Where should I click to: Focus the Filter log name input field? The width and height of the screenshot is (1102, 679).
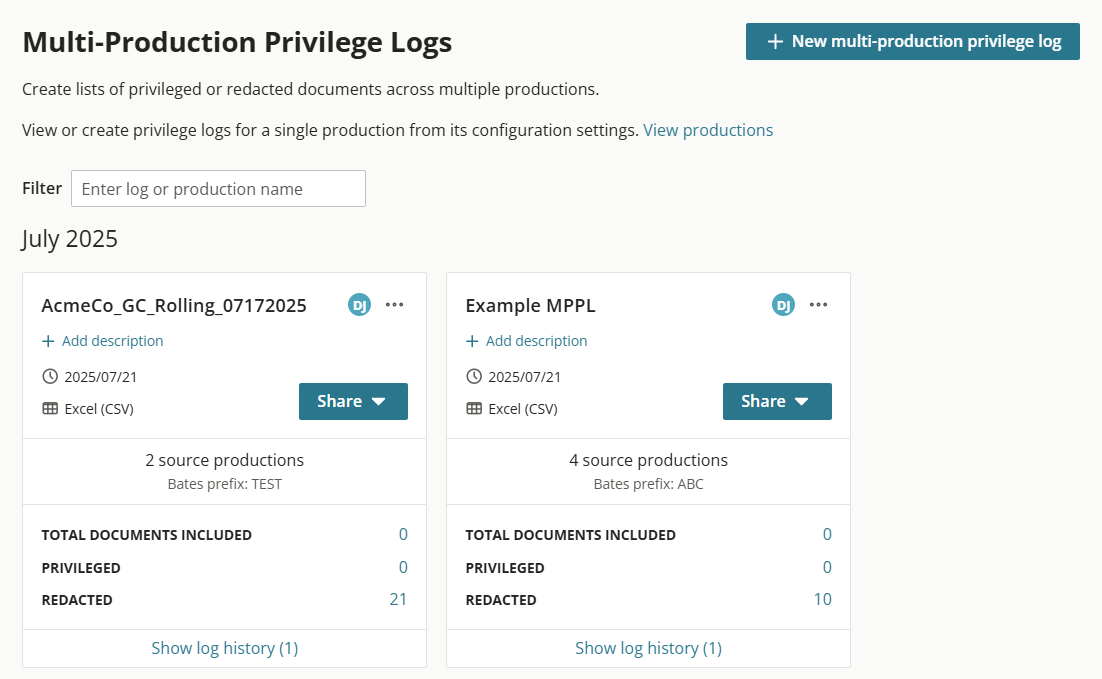click(218, 189)
